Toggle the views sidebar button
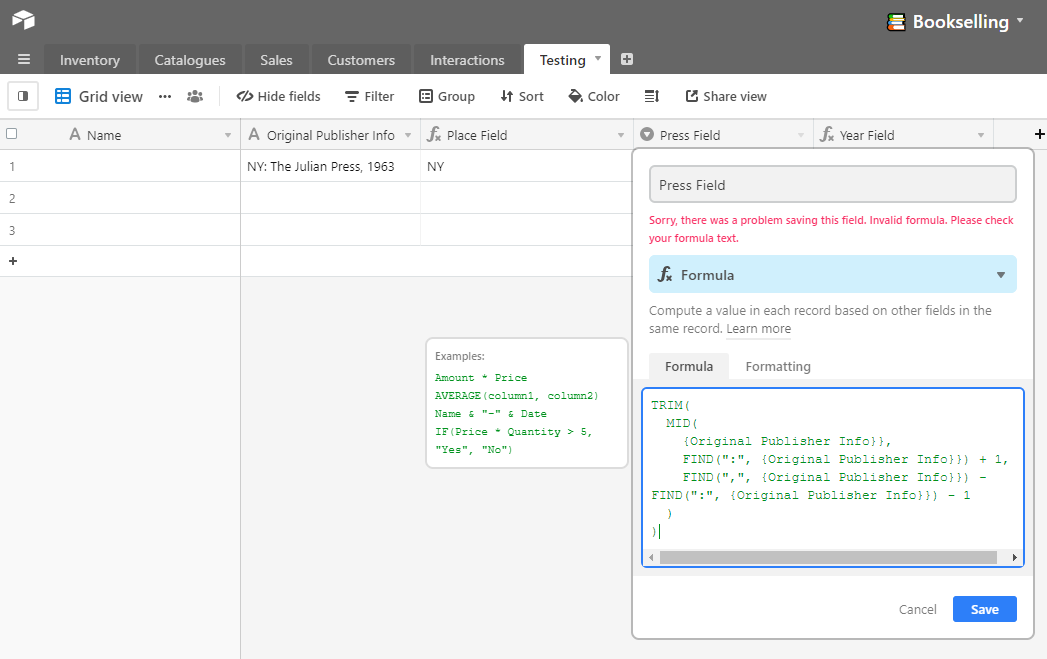Image resolution: width=1047 pixels, height=659 pixels. point(23,96)
